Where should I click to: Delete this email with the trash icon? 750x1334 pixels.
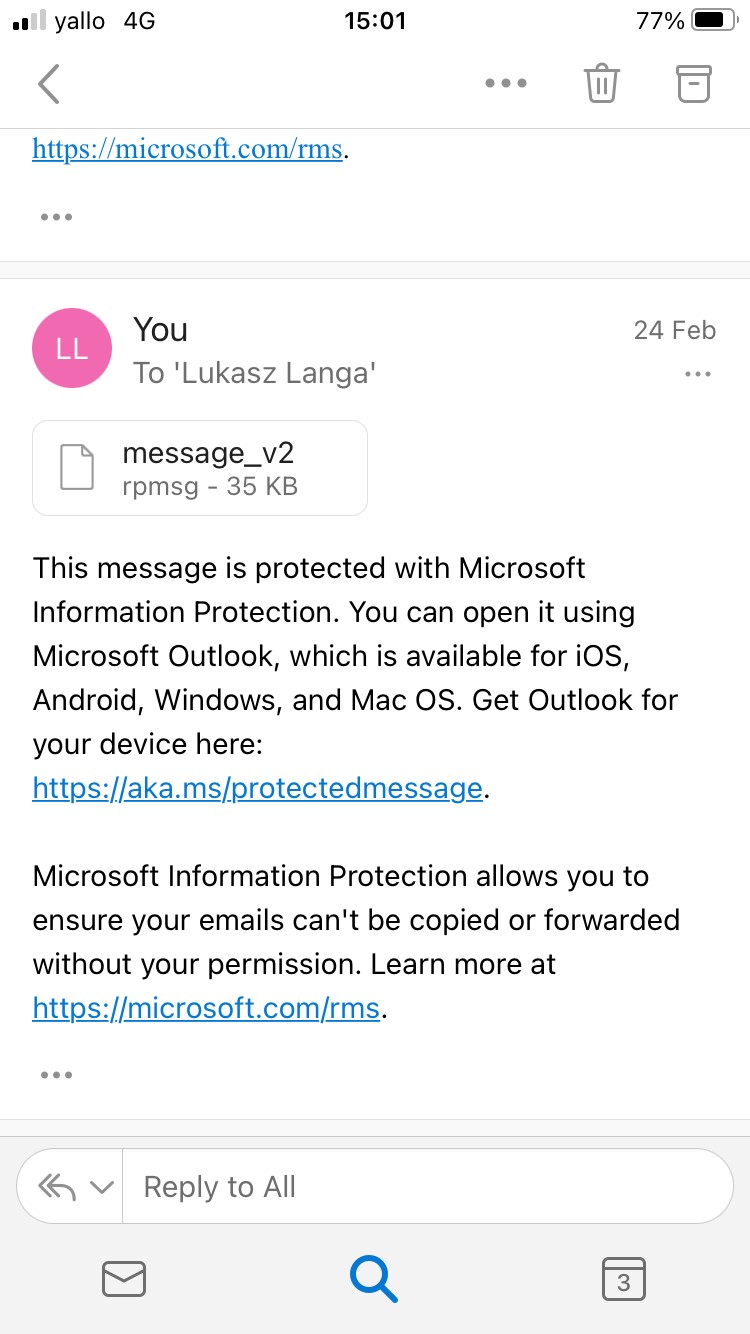pos(602,84)
